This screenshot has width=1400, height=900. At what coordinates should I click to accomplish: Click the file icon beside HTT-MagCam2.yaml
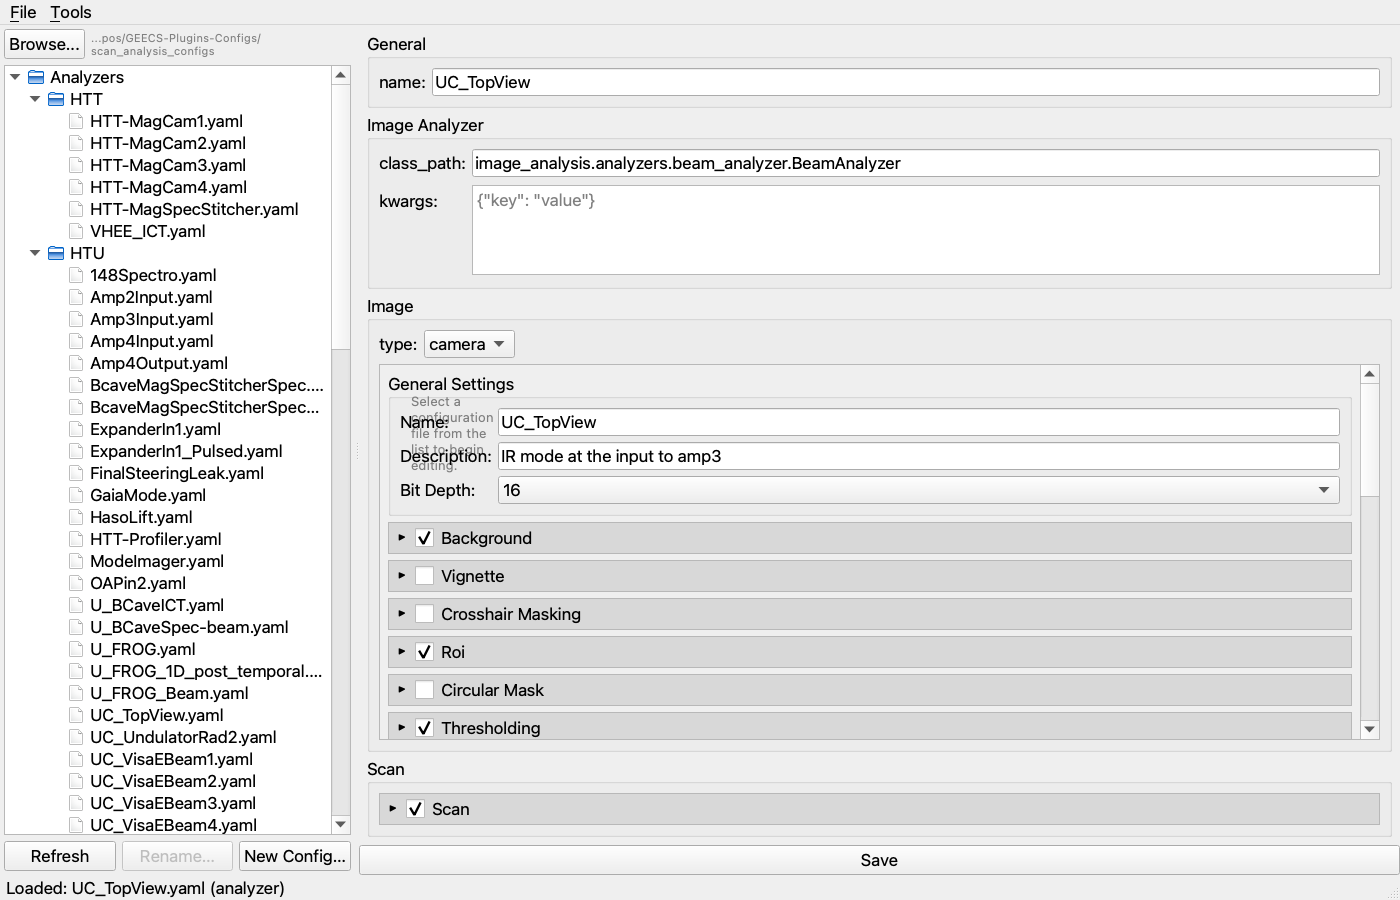click(76, 143)
